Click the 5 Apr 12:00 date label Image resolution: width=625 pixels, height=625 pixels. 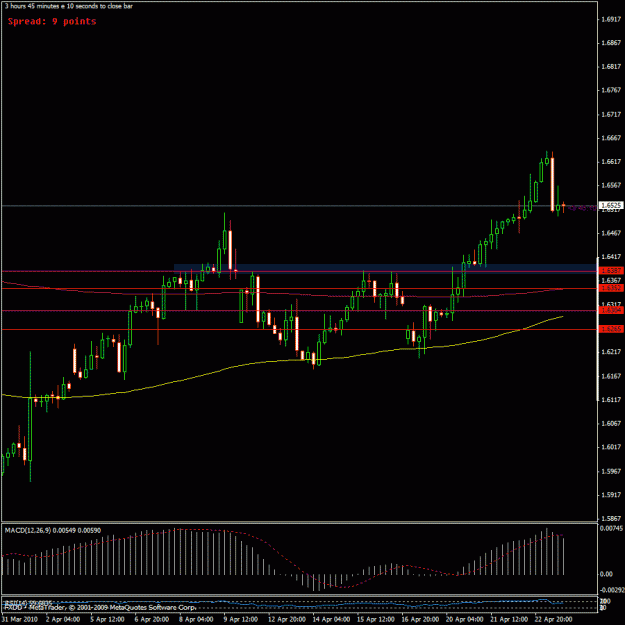click(x=108, y=619)
